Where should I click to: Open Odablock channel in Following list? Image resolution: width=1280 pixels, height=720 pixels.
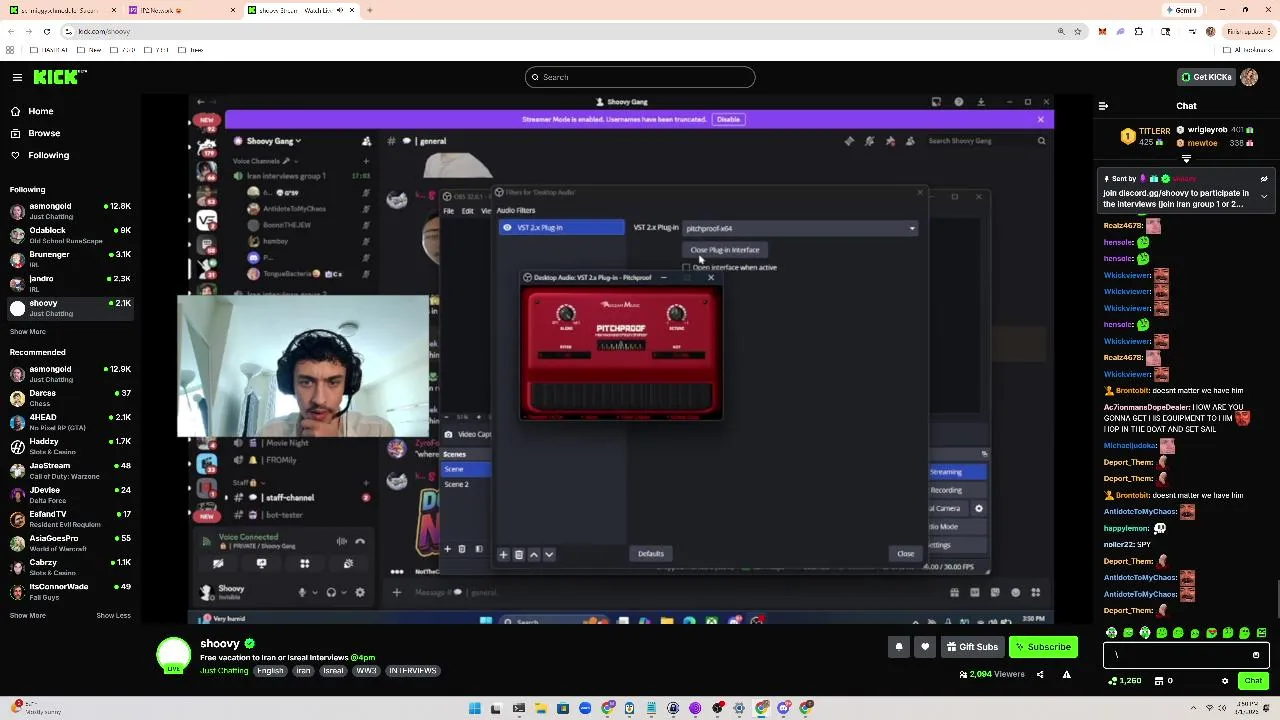pyautogui.click(x=70, y=235)
